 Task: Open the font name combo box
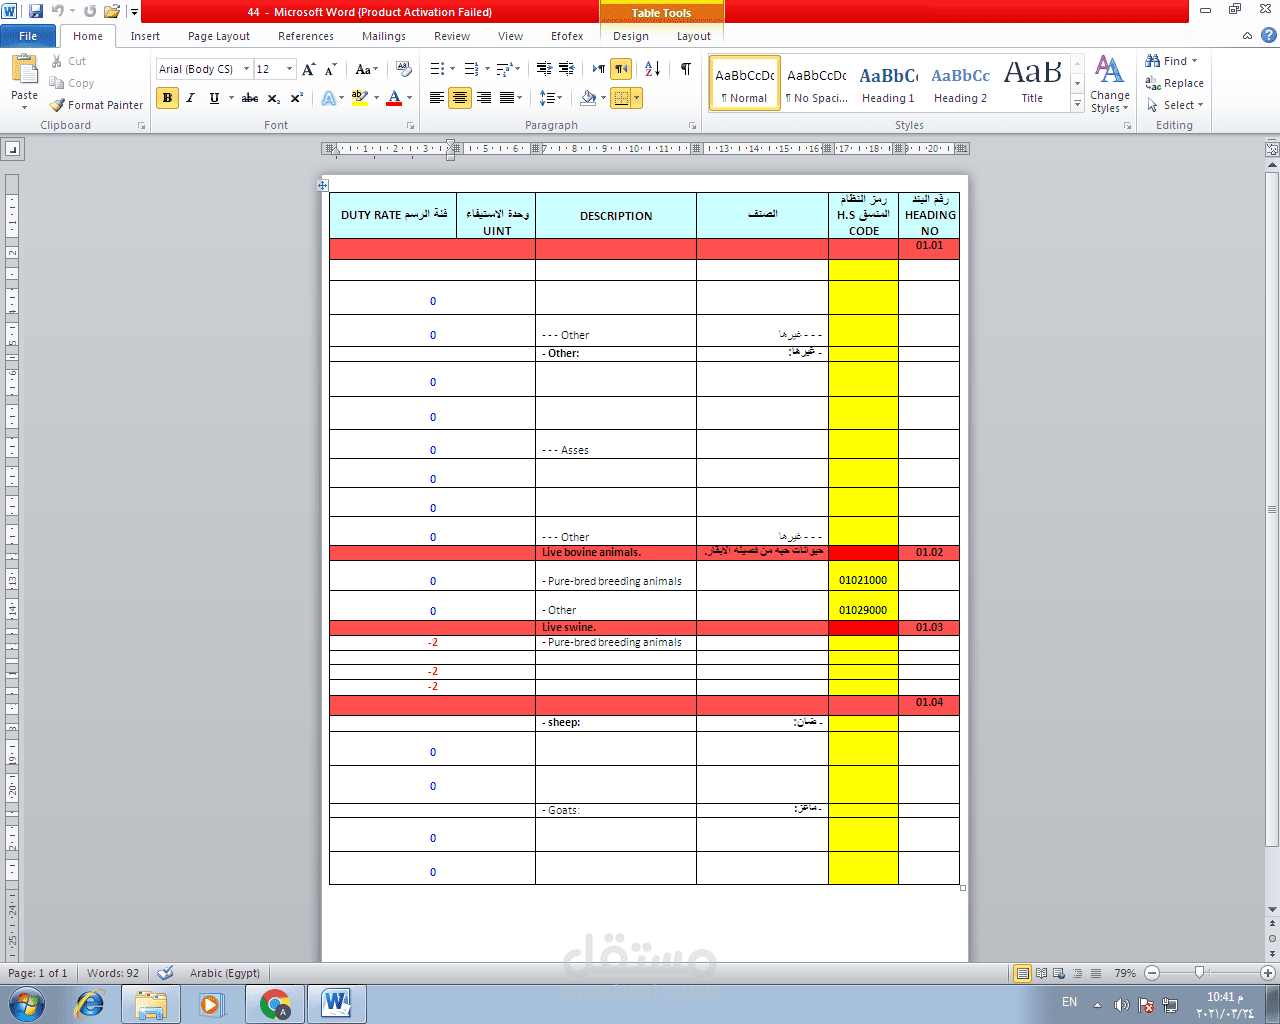[204, 69]
